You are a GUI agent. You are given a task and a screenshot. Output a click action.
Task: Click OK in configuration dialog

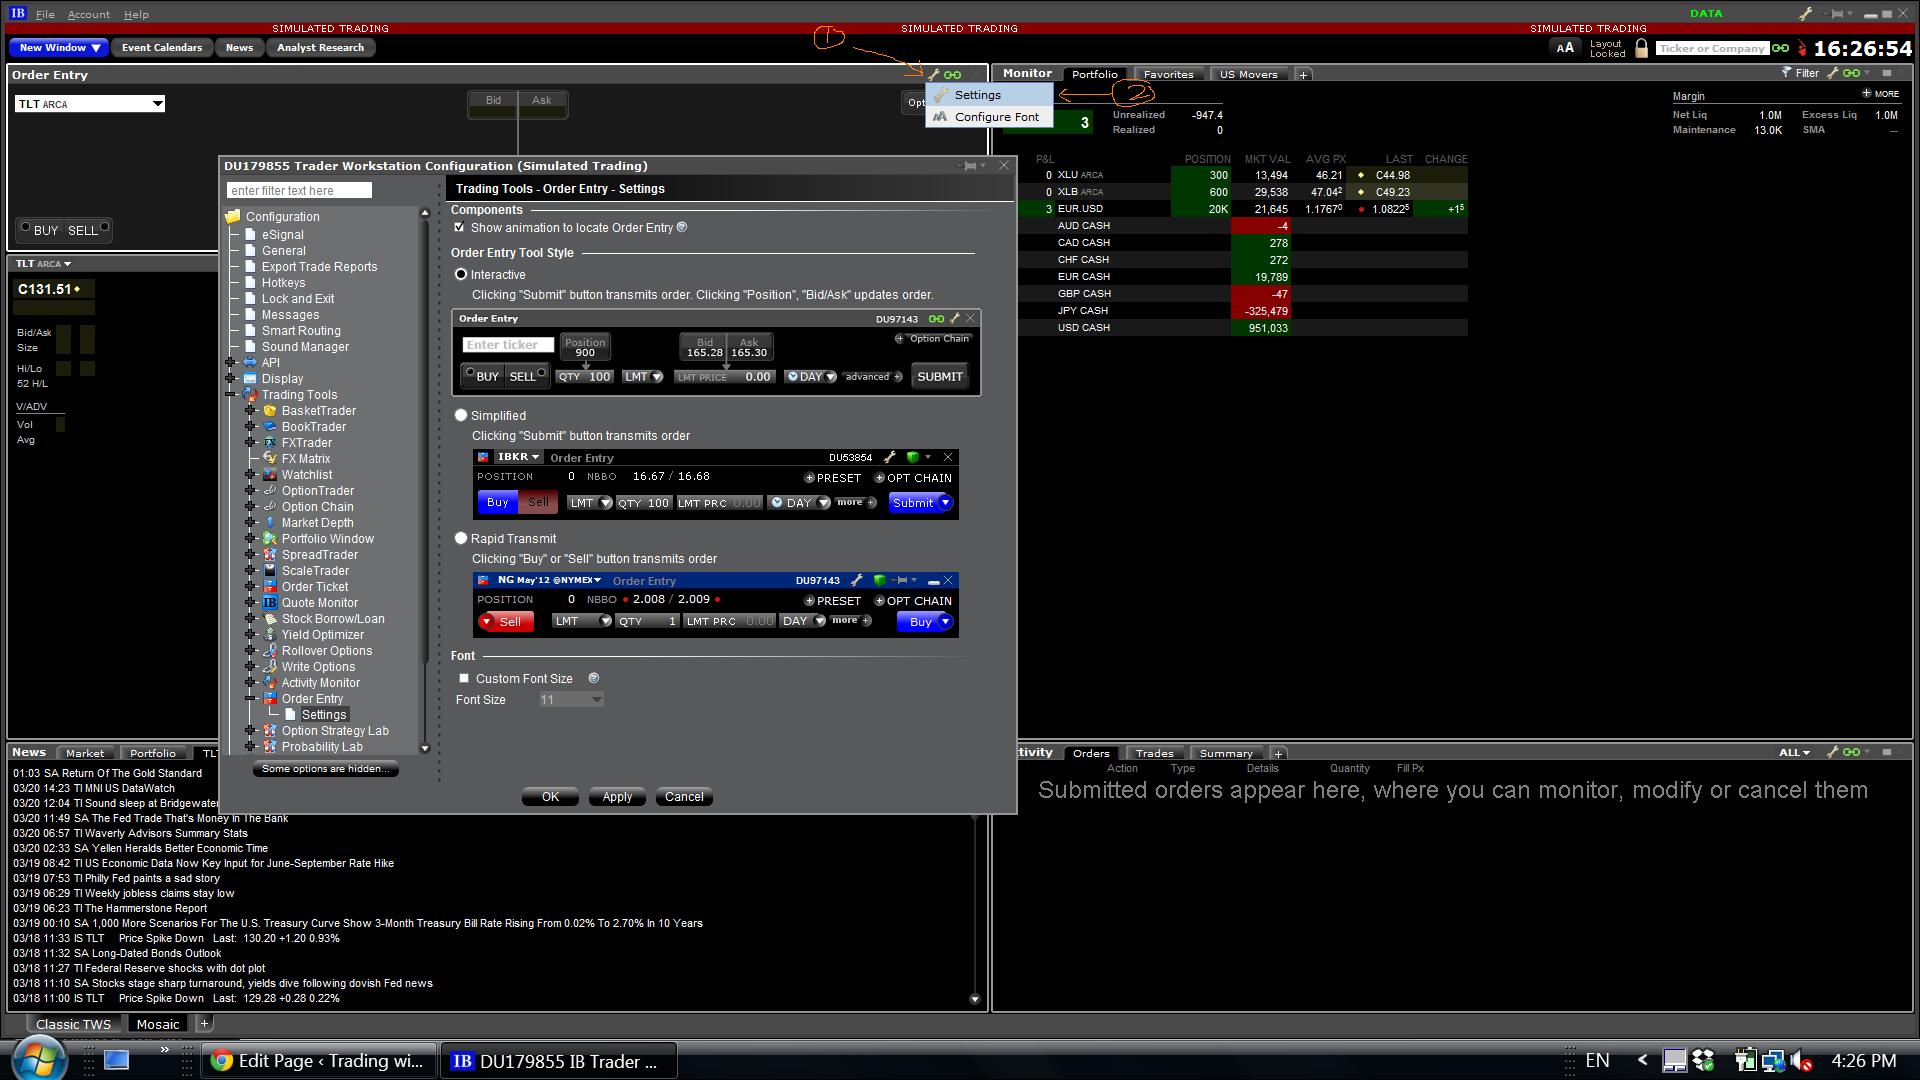point(550,797)
